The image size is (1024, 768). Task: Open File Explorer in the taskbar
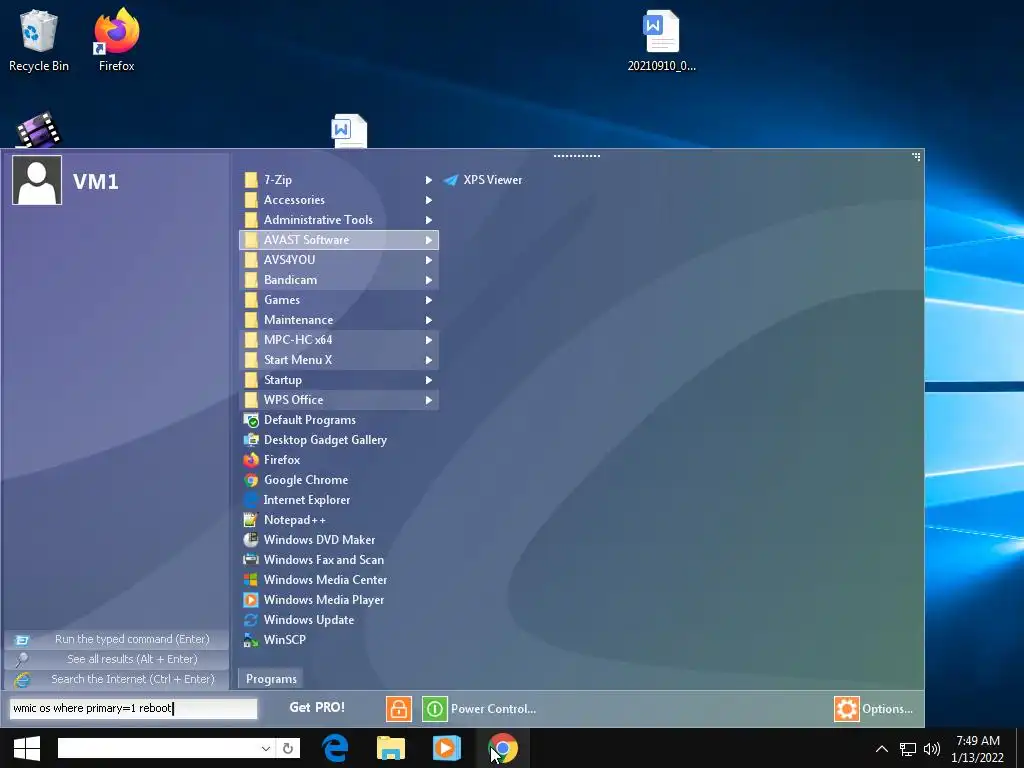point(391,748)
